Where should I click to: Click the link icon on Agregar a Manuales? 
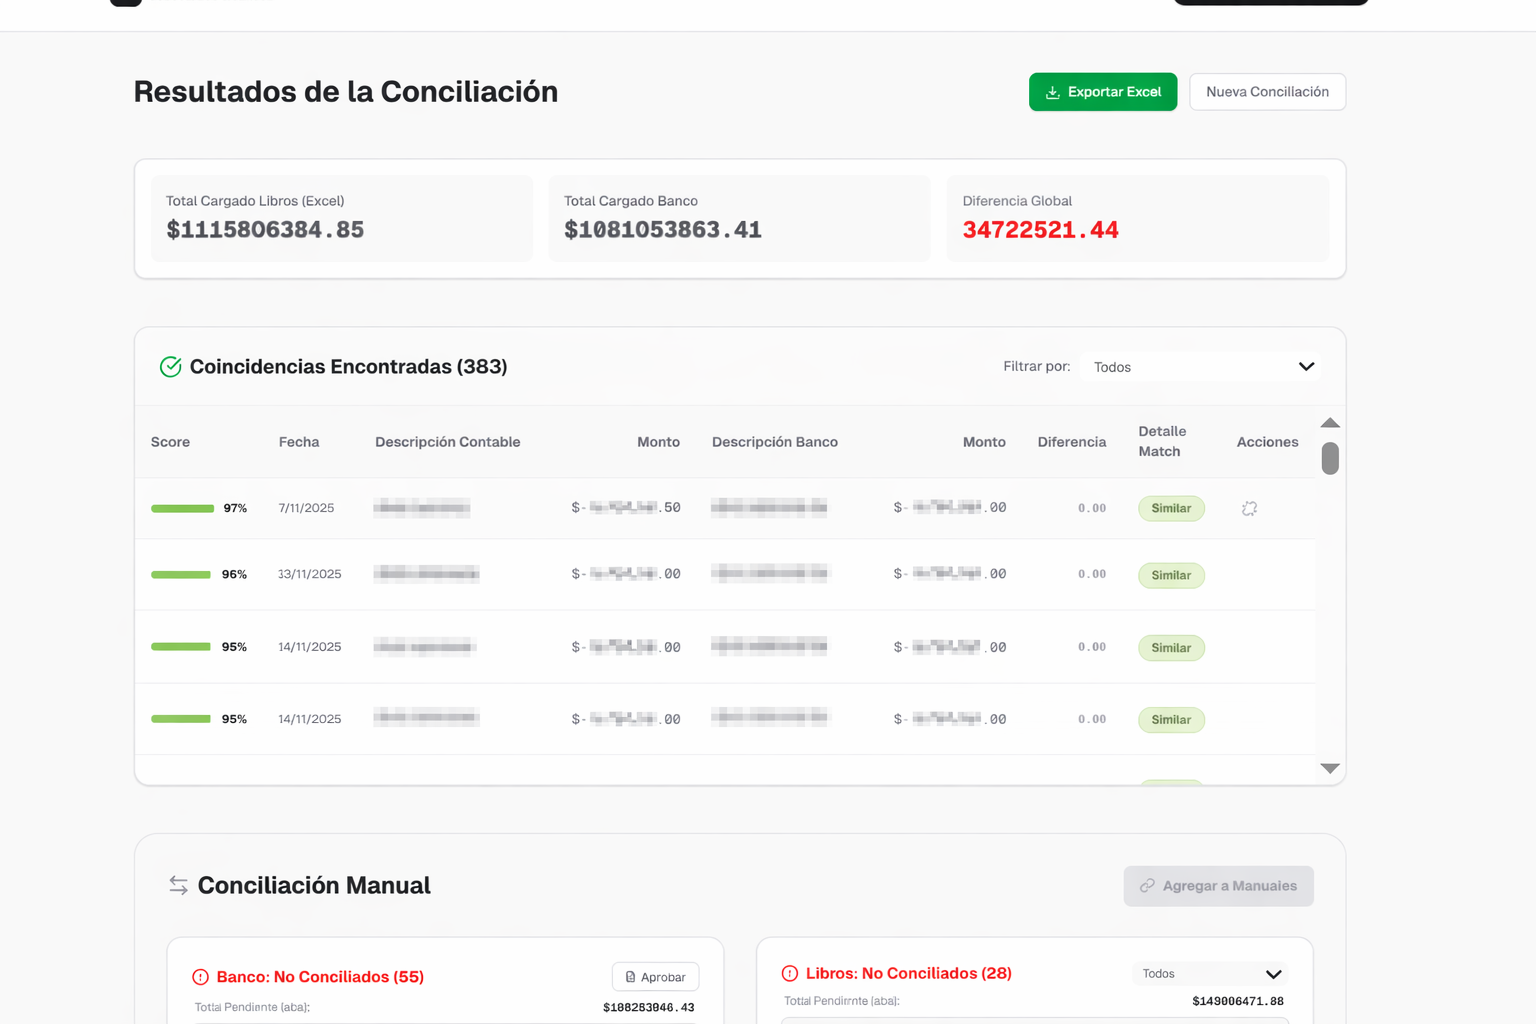[x=1146, y=886]
